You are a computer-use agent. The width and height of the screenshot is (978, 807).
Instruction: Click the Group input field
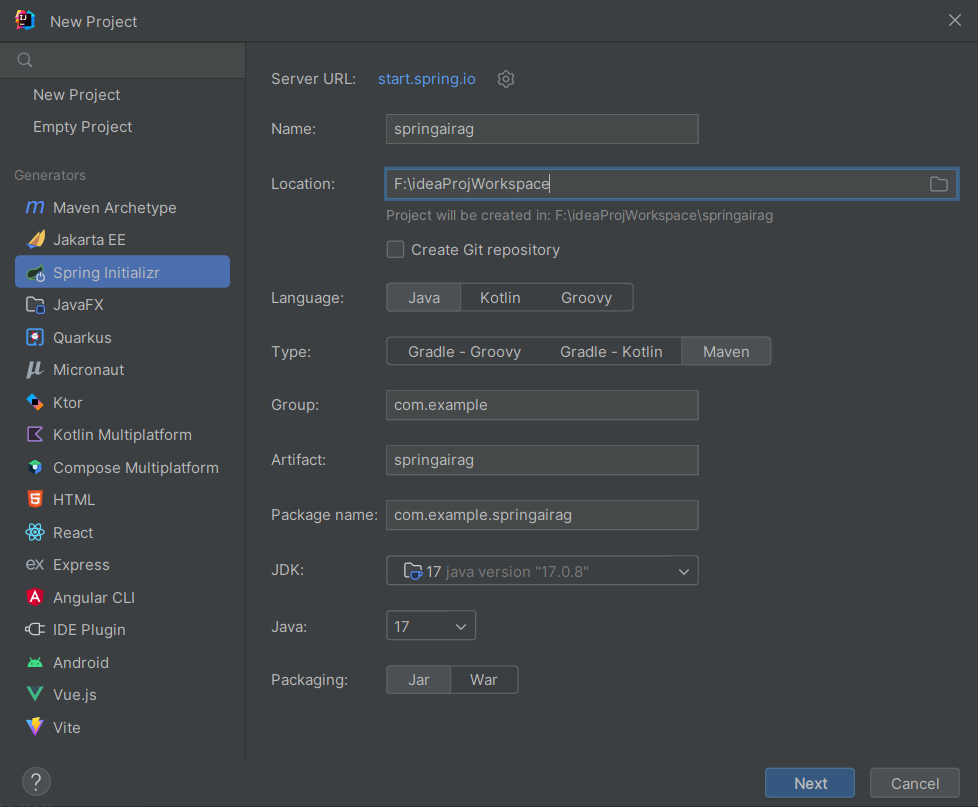point(542,405)
